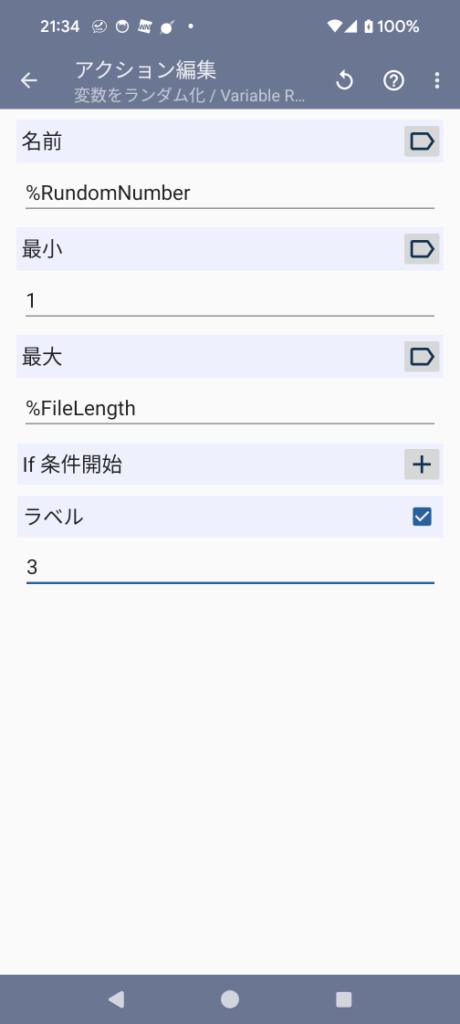The height and width of the screenshot is (1024, 460).
Task: Tap the ラベル section header
Action: click(x=230, y=517)
